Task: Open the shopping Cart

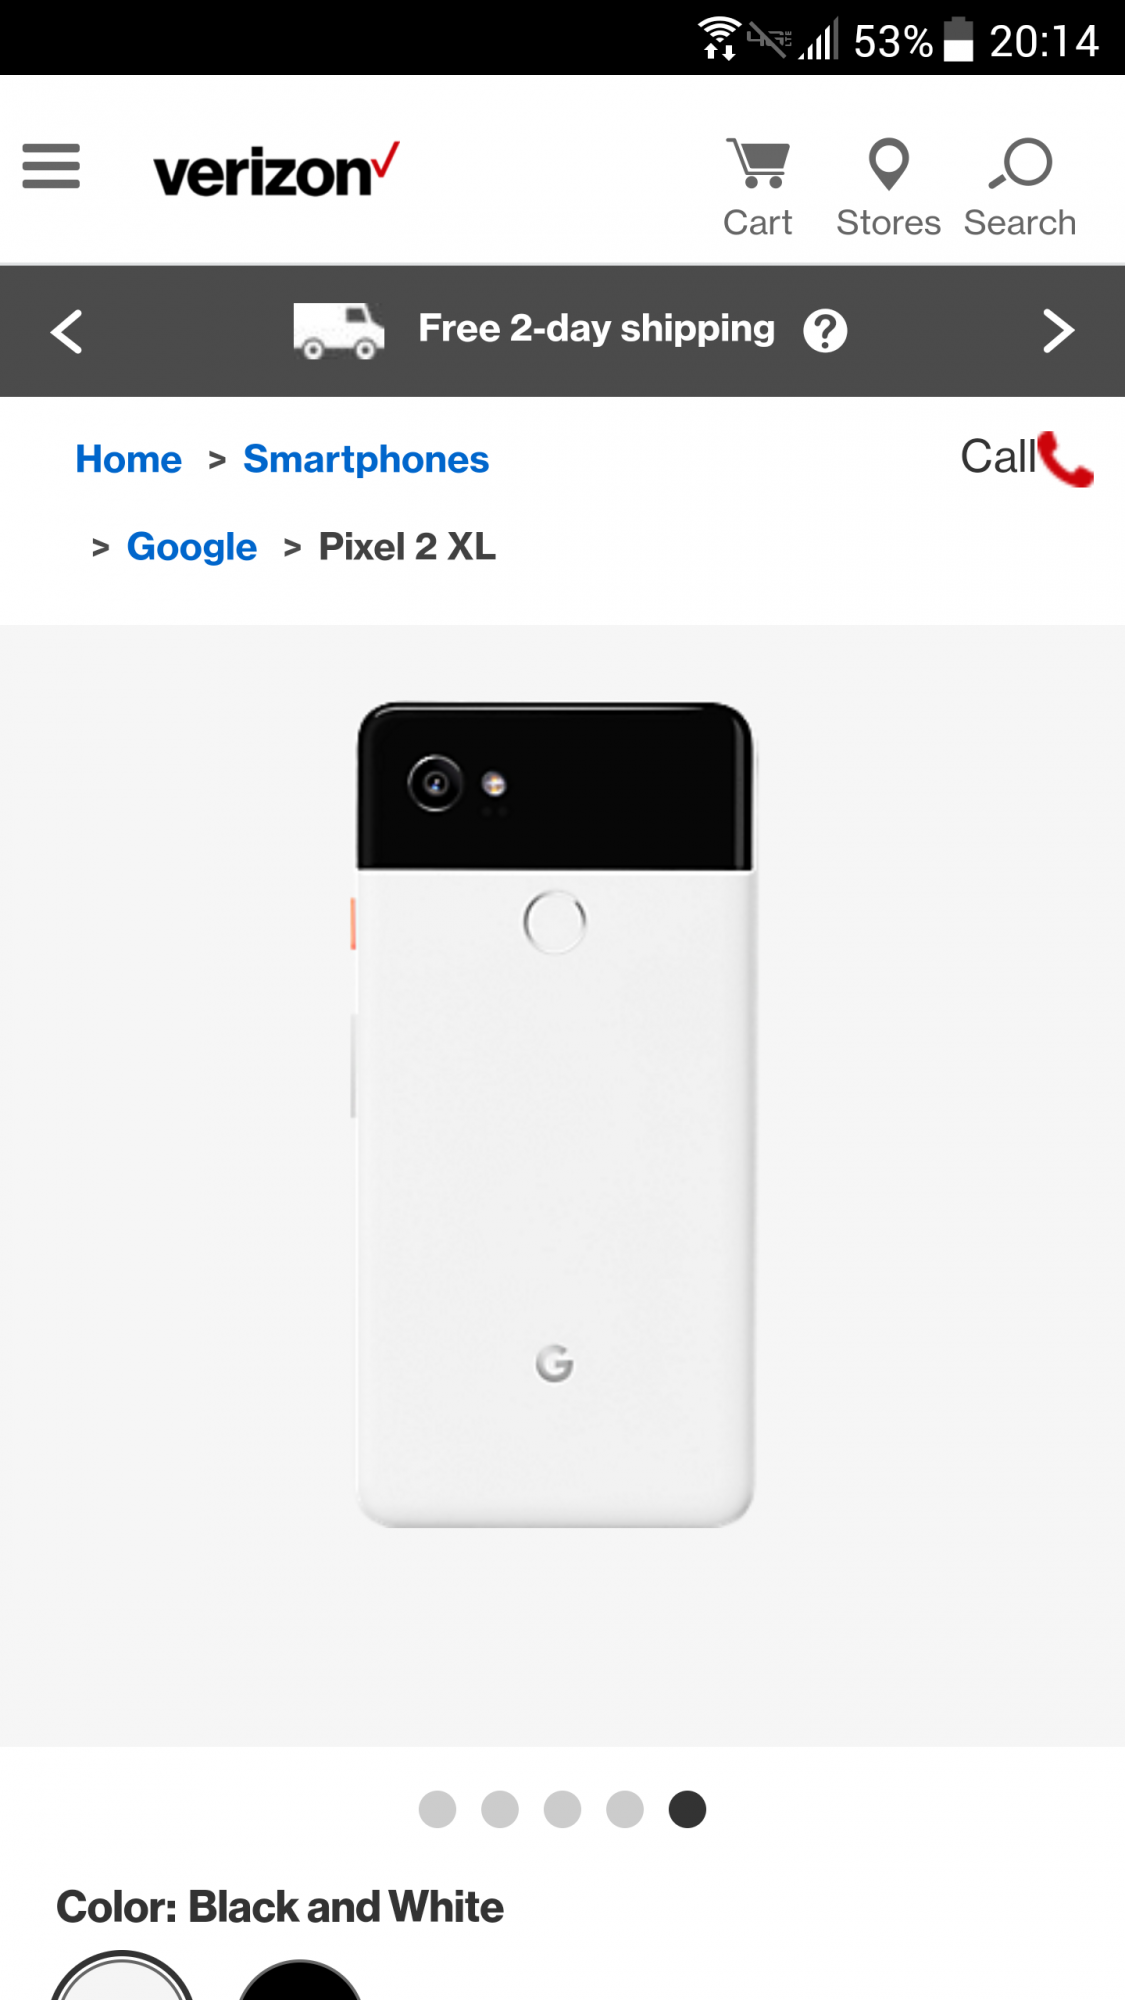Action: pos(758,188)
